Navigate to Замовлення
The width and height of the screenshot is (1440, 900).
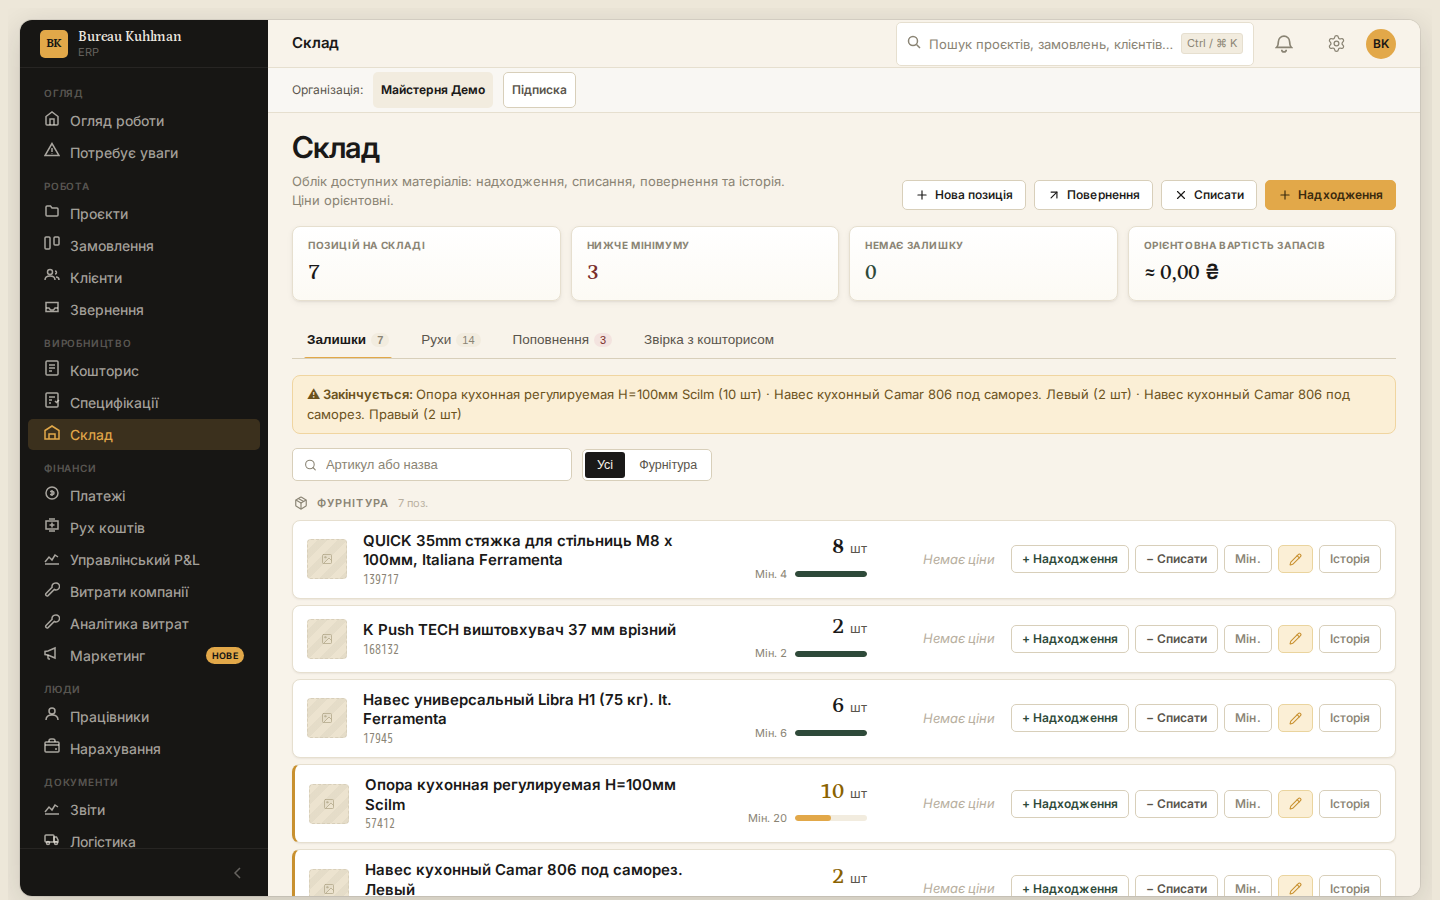[144, 246]
